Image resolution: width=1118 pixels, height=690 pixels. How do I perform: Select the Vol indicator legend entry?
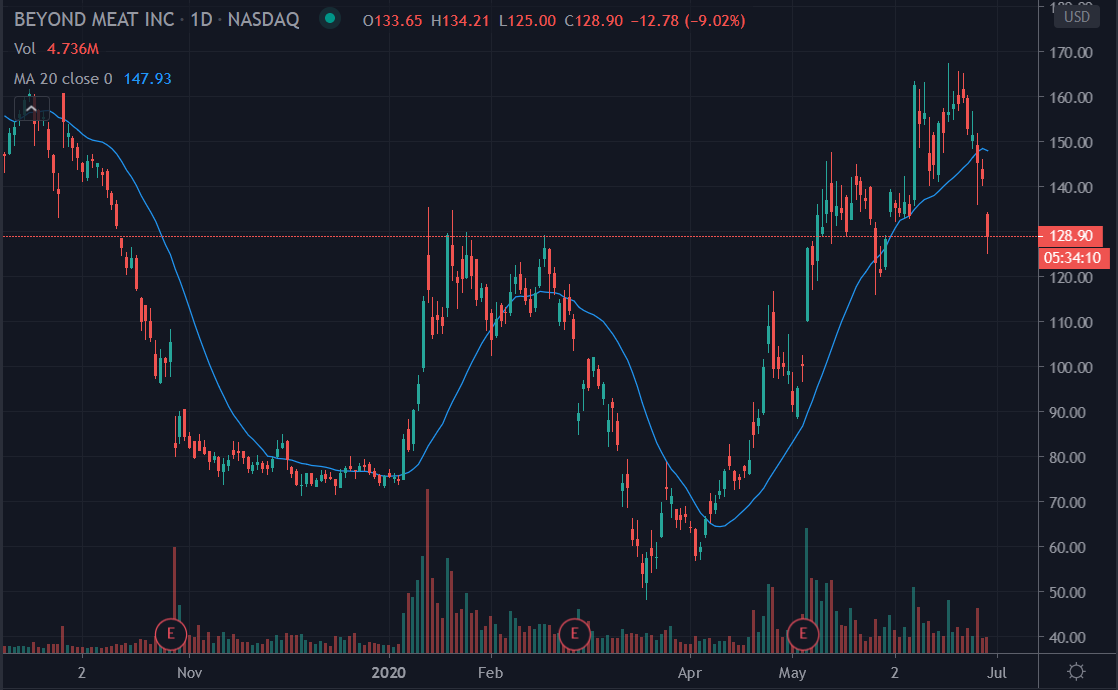25,49
